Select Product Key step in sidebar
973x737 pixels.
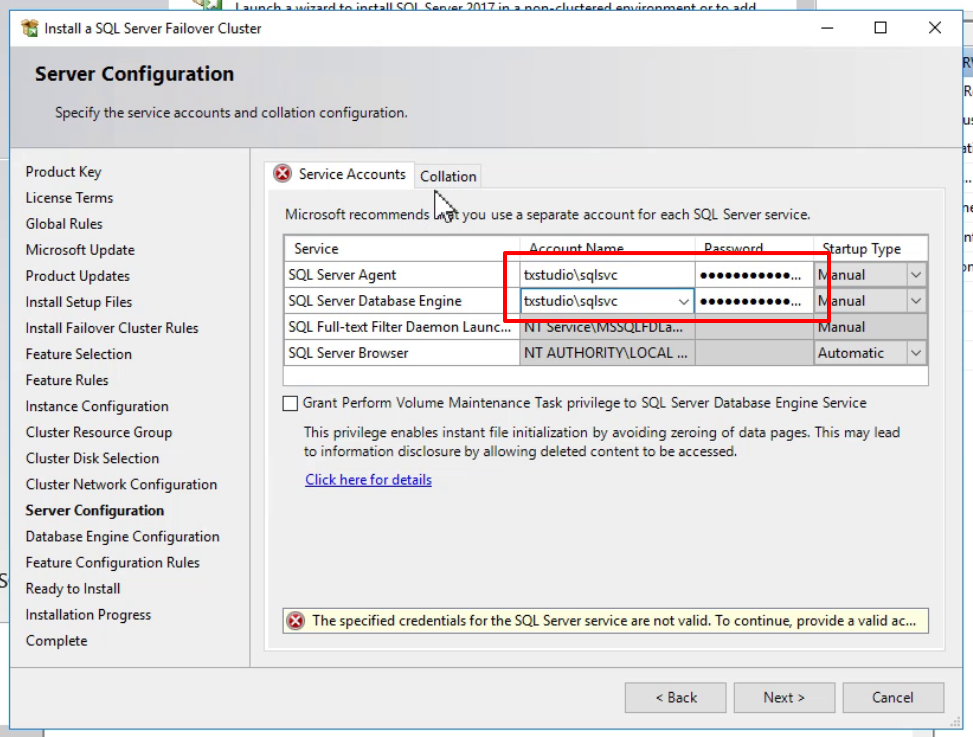(63, 172)
